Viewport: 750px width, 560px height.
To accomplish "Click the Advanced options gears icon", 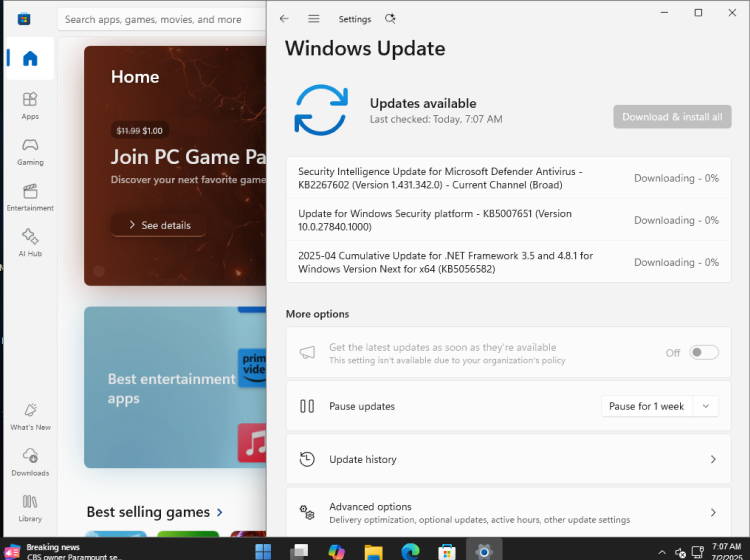I will click(307, 512).
